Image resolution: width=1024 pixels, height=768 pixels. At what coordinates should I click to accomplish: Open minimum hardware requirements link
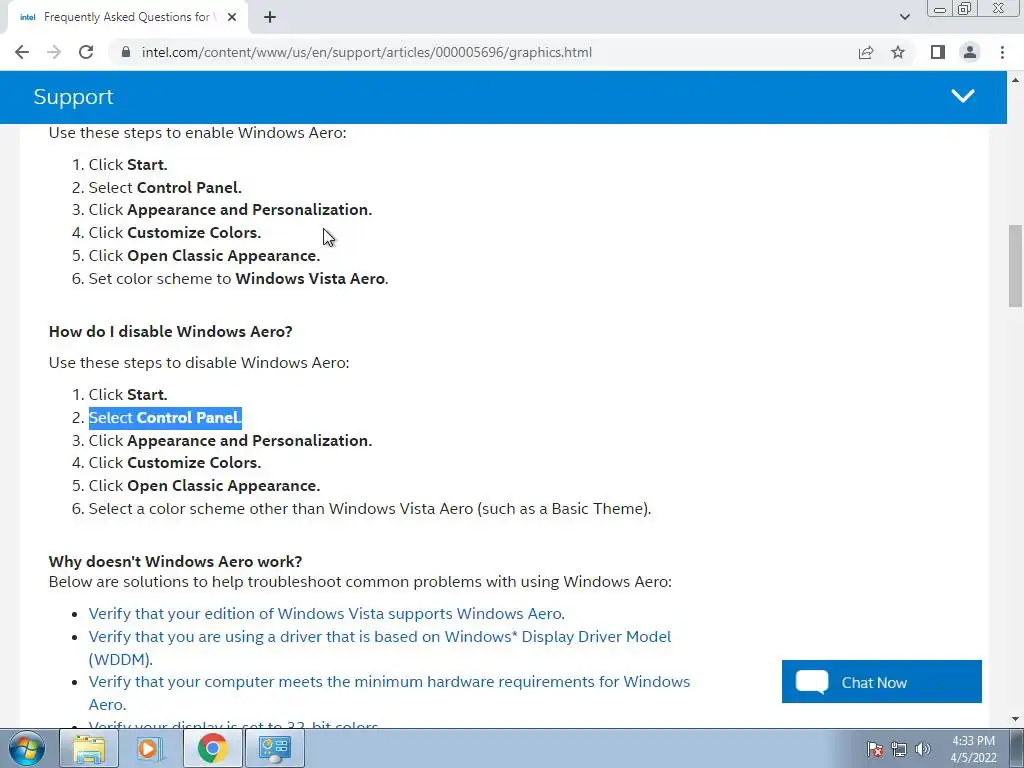[389, 693]
